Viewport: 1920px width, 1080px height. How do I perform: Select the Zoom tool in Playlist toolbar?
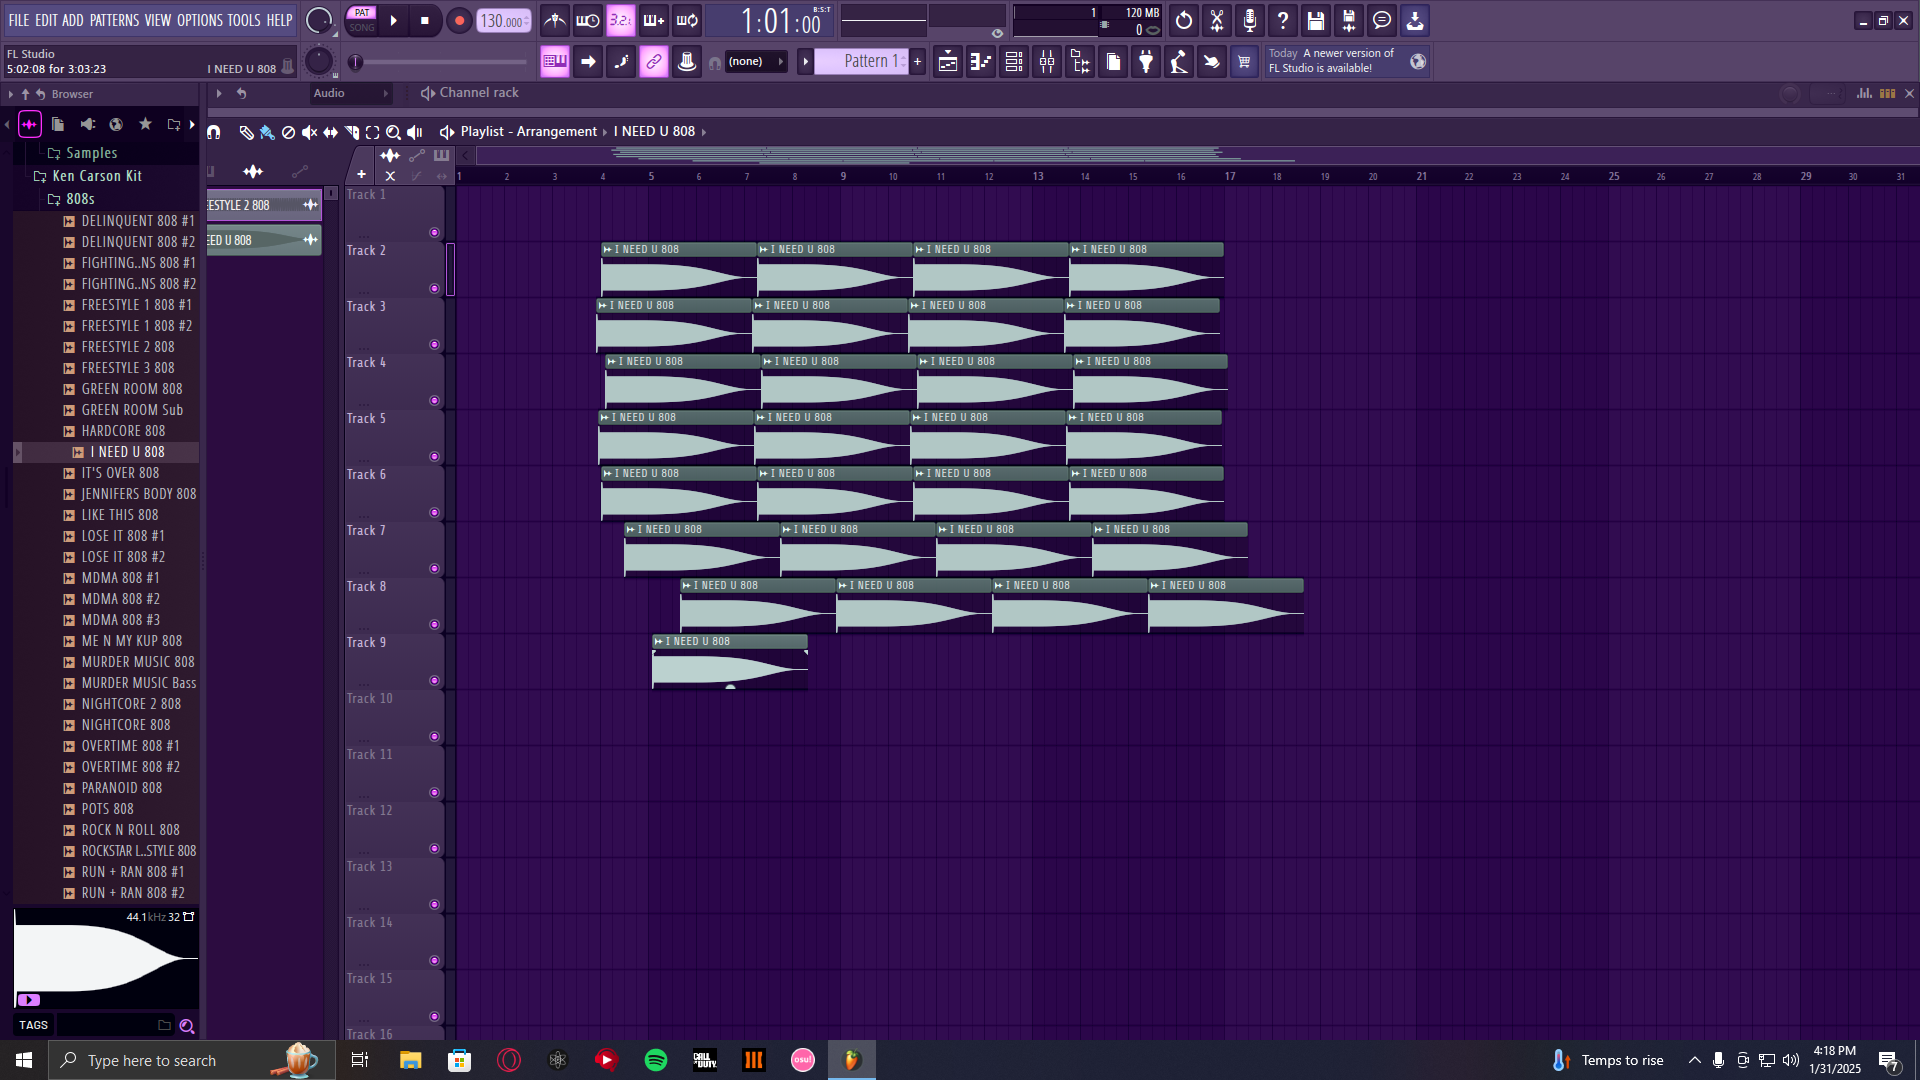click(x=393, y=132)
